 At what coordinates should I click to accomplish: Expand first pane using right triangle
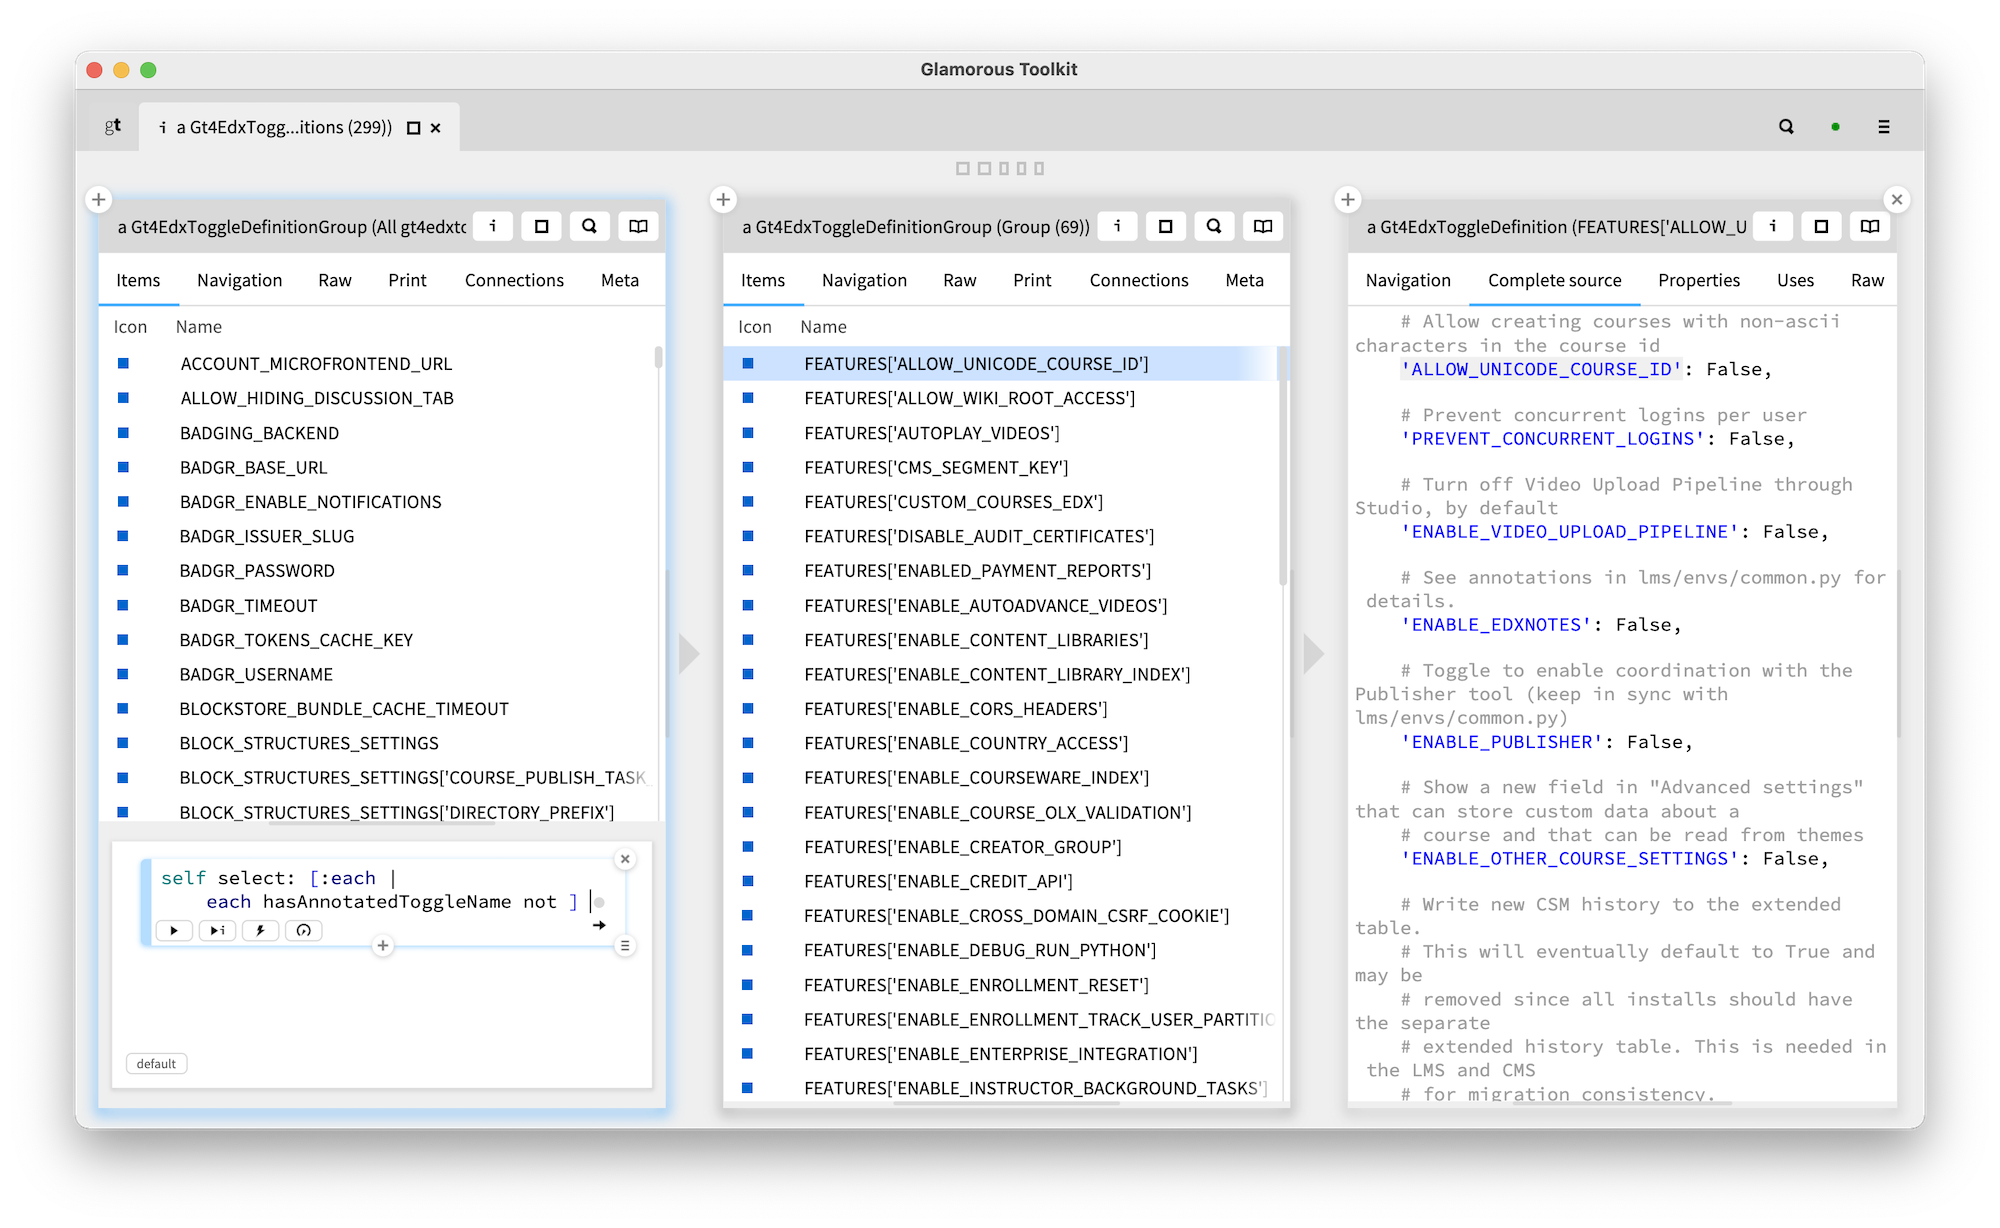(x=689, y=654)
